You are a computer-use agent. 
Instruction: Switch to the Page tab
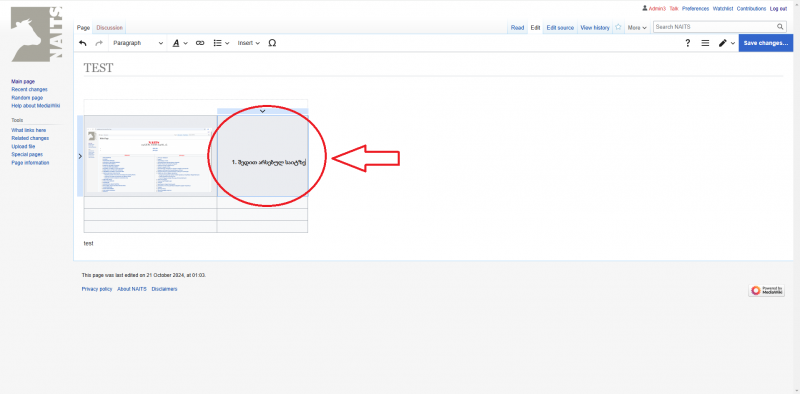tap(83, 28)
